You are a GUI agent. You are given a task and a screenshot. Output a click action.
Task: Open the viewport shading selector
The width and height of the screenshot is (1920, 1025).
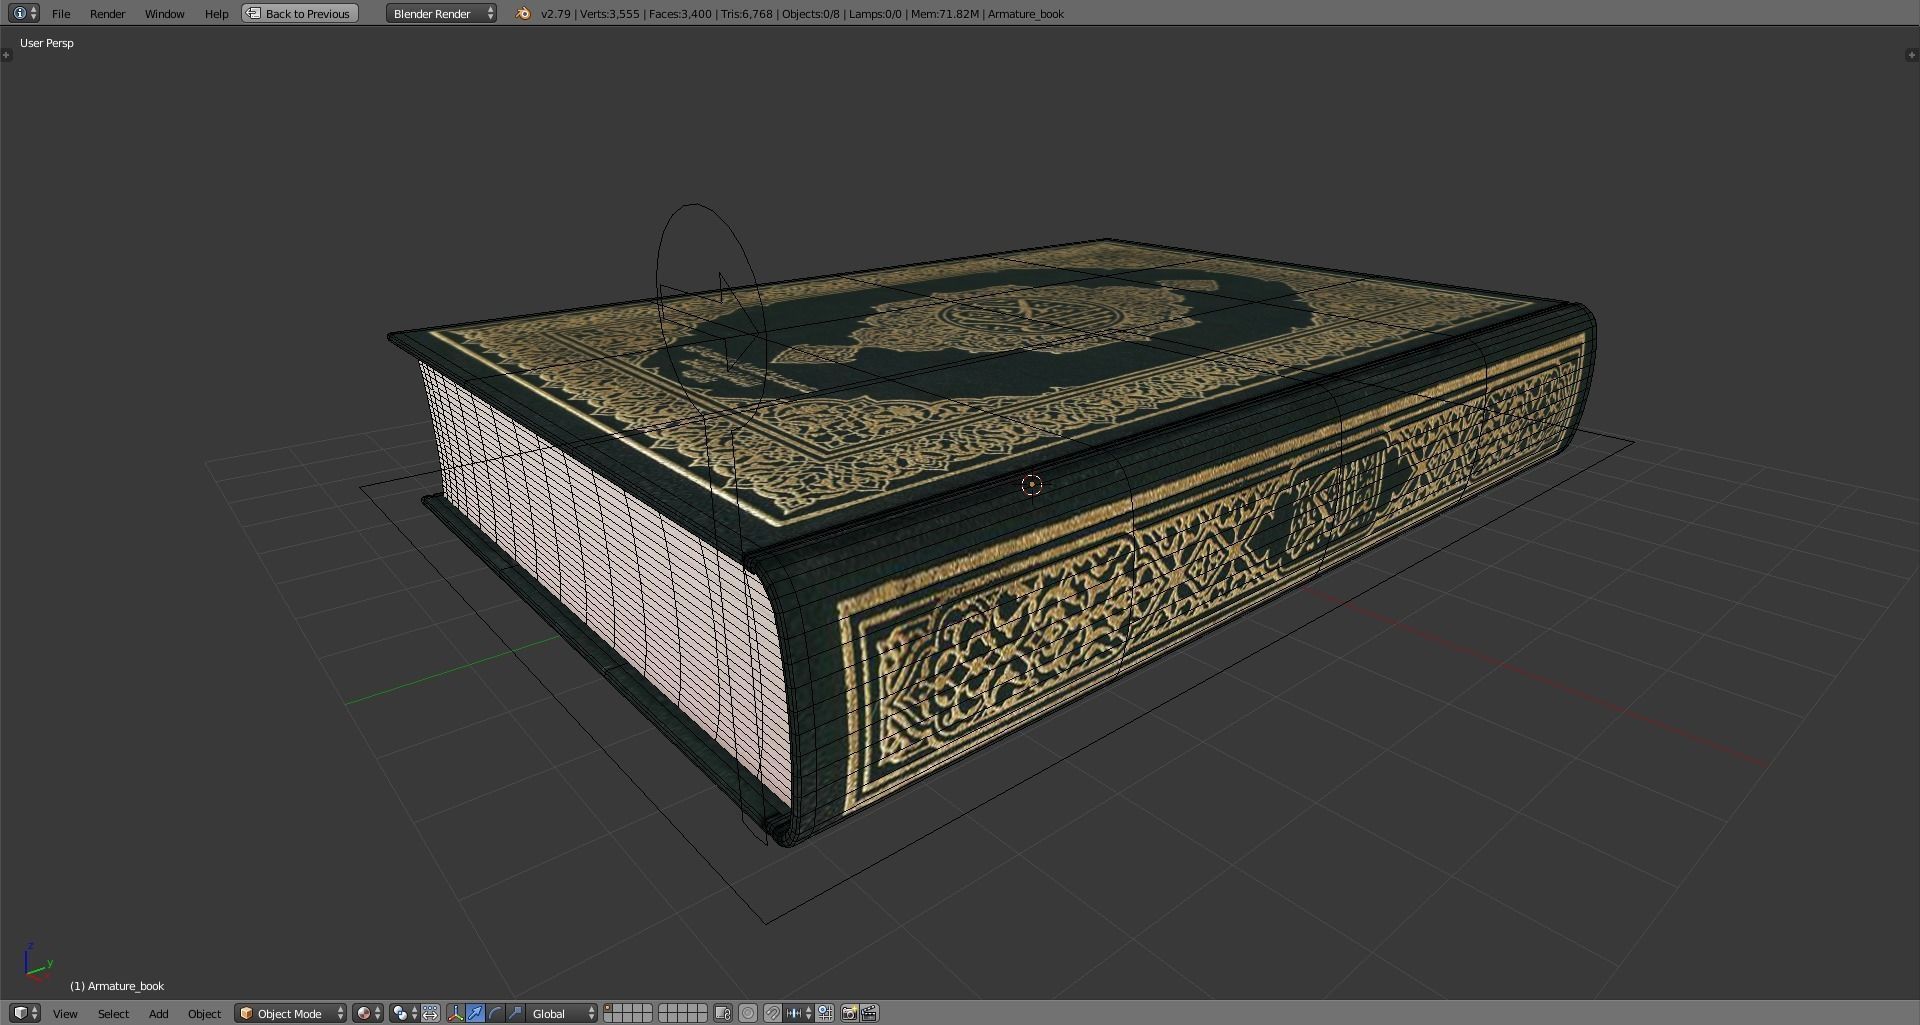368,1013
